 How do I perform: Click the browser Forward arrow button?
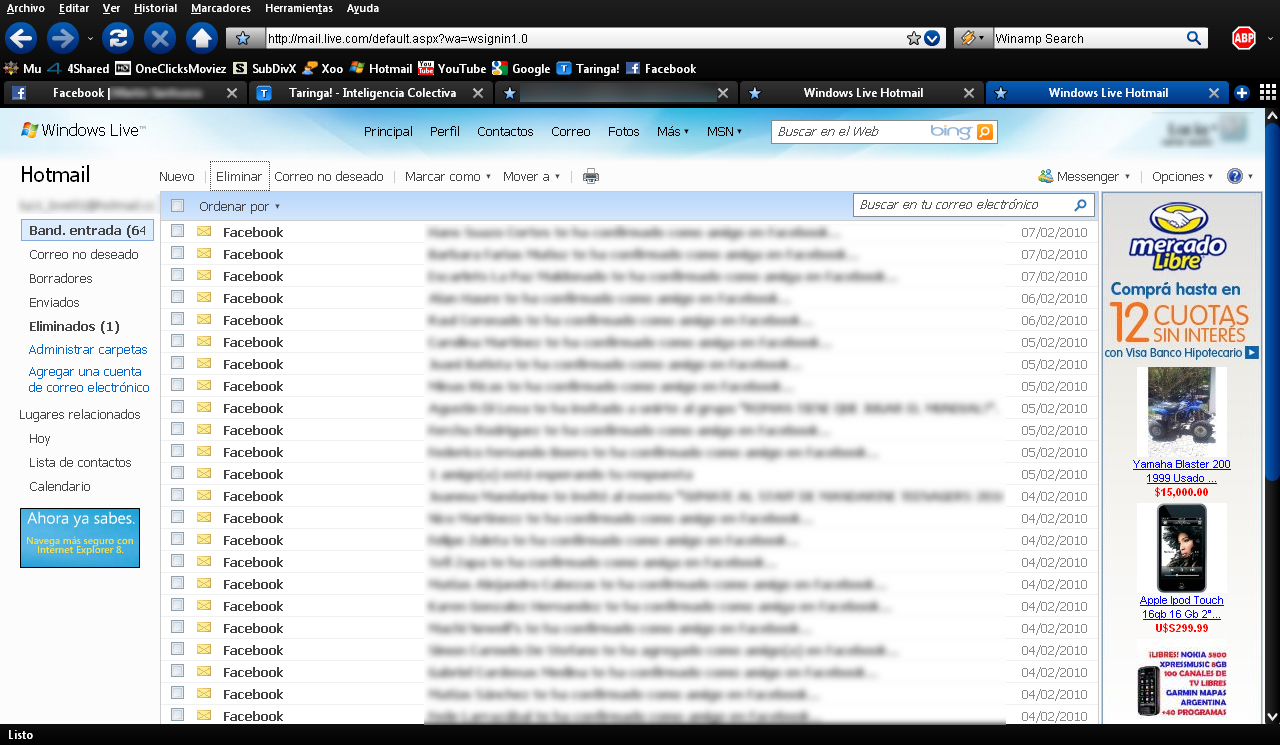63,39
